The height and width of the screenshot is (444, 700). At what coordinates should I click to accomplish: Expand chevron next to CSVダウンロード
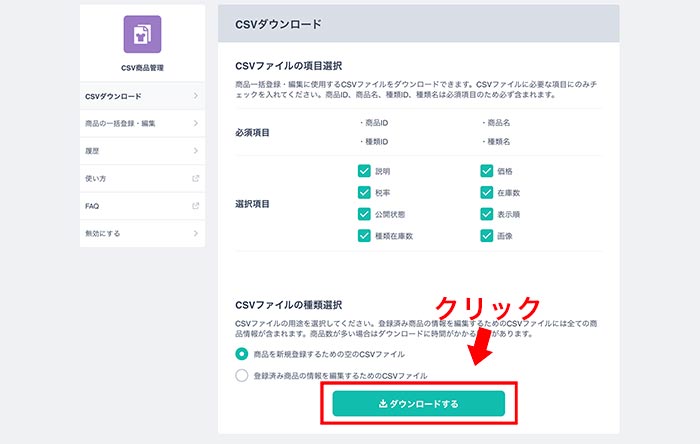pyautogui.click(x=196, y=96)
